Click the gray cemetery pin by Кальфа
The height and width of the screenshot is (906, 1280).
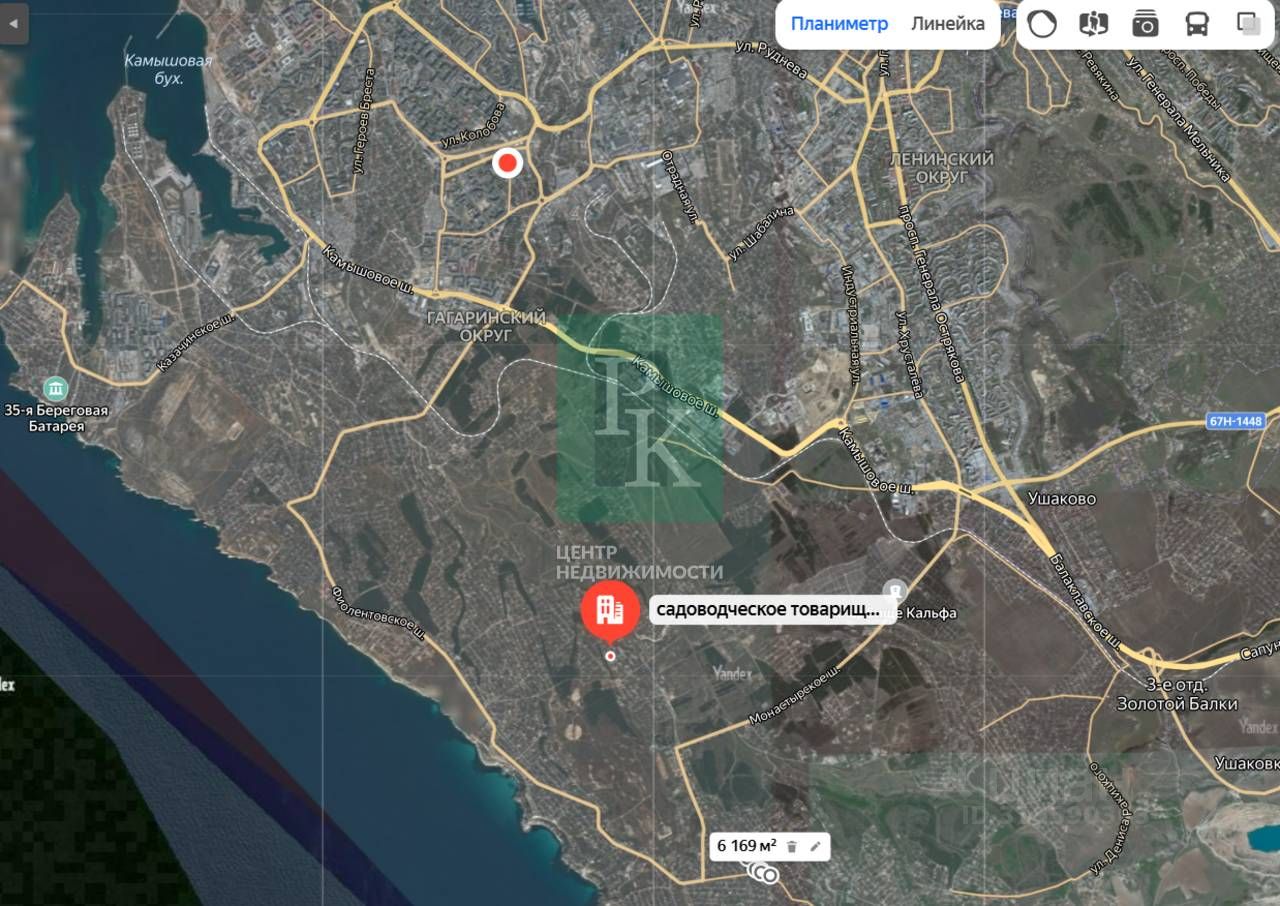tap(895, 592)
